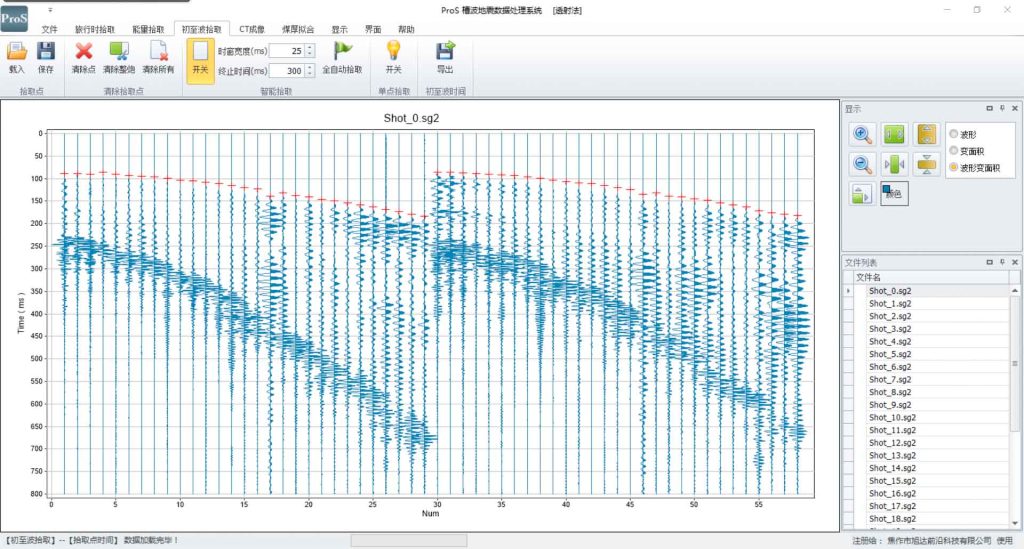The width and height of the screenshot is (1024, 549).
Task: Click the file list vertical scrollbar thumb
Action: click(1015, 363)
